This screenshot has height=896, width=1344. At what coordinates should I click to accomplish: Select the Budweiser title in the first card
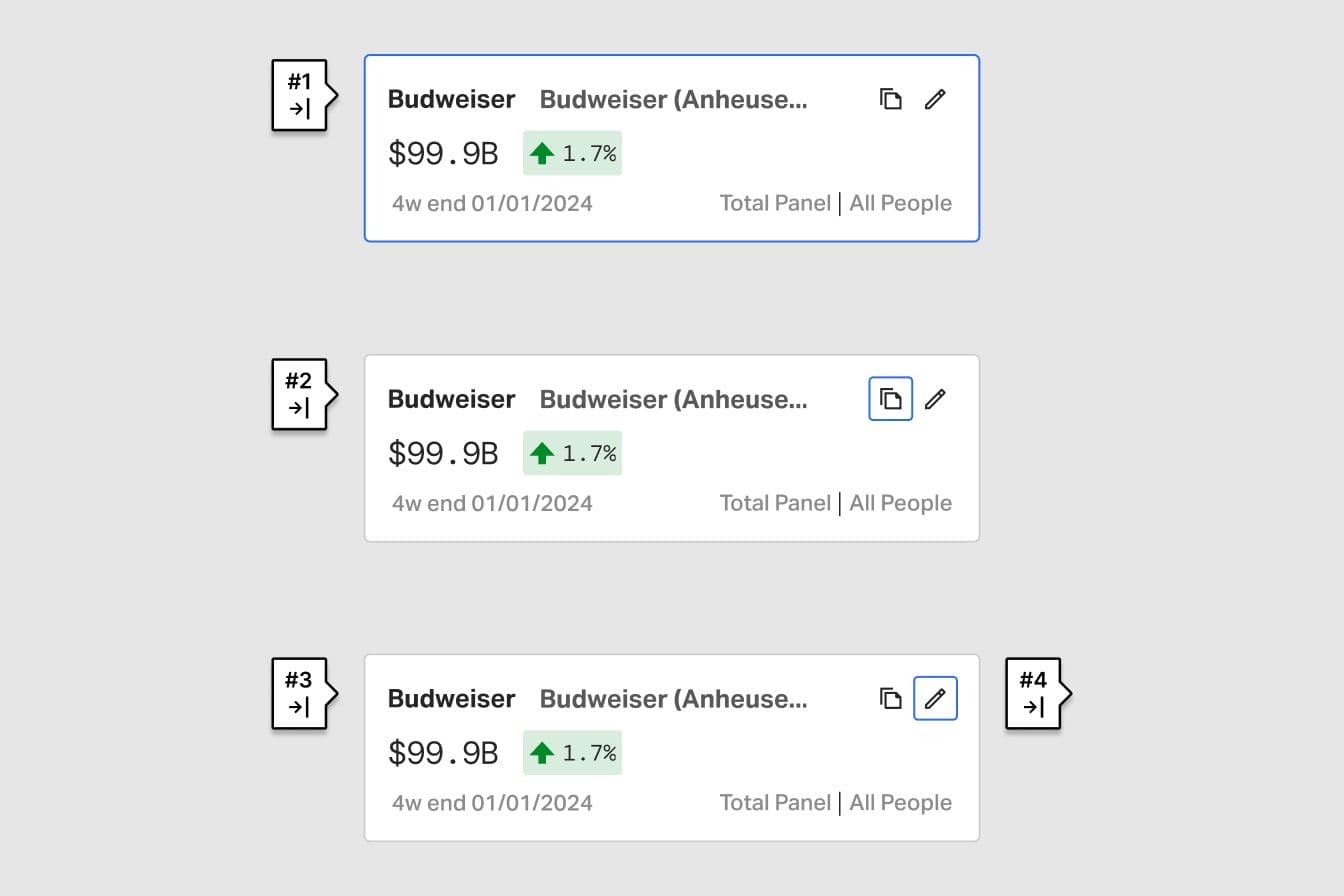pos(452,99)
